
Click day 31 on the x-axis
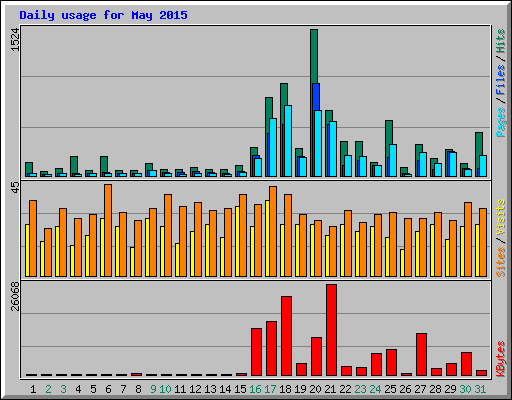(x=480, y=389)
